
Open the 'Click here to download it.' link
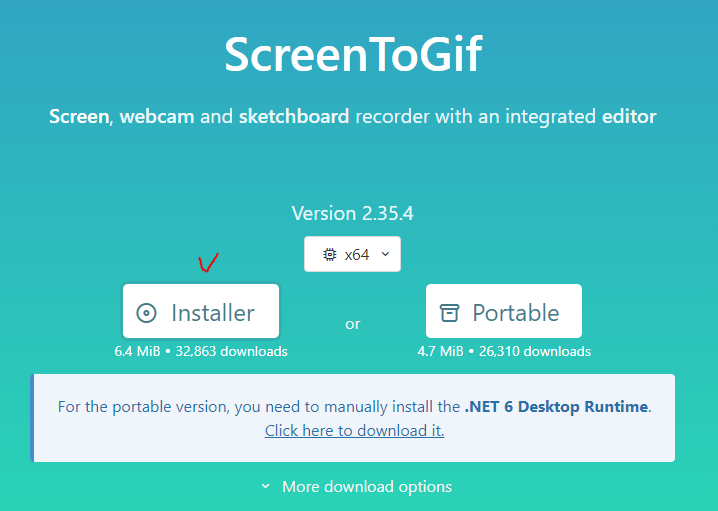tap(354, 430)
